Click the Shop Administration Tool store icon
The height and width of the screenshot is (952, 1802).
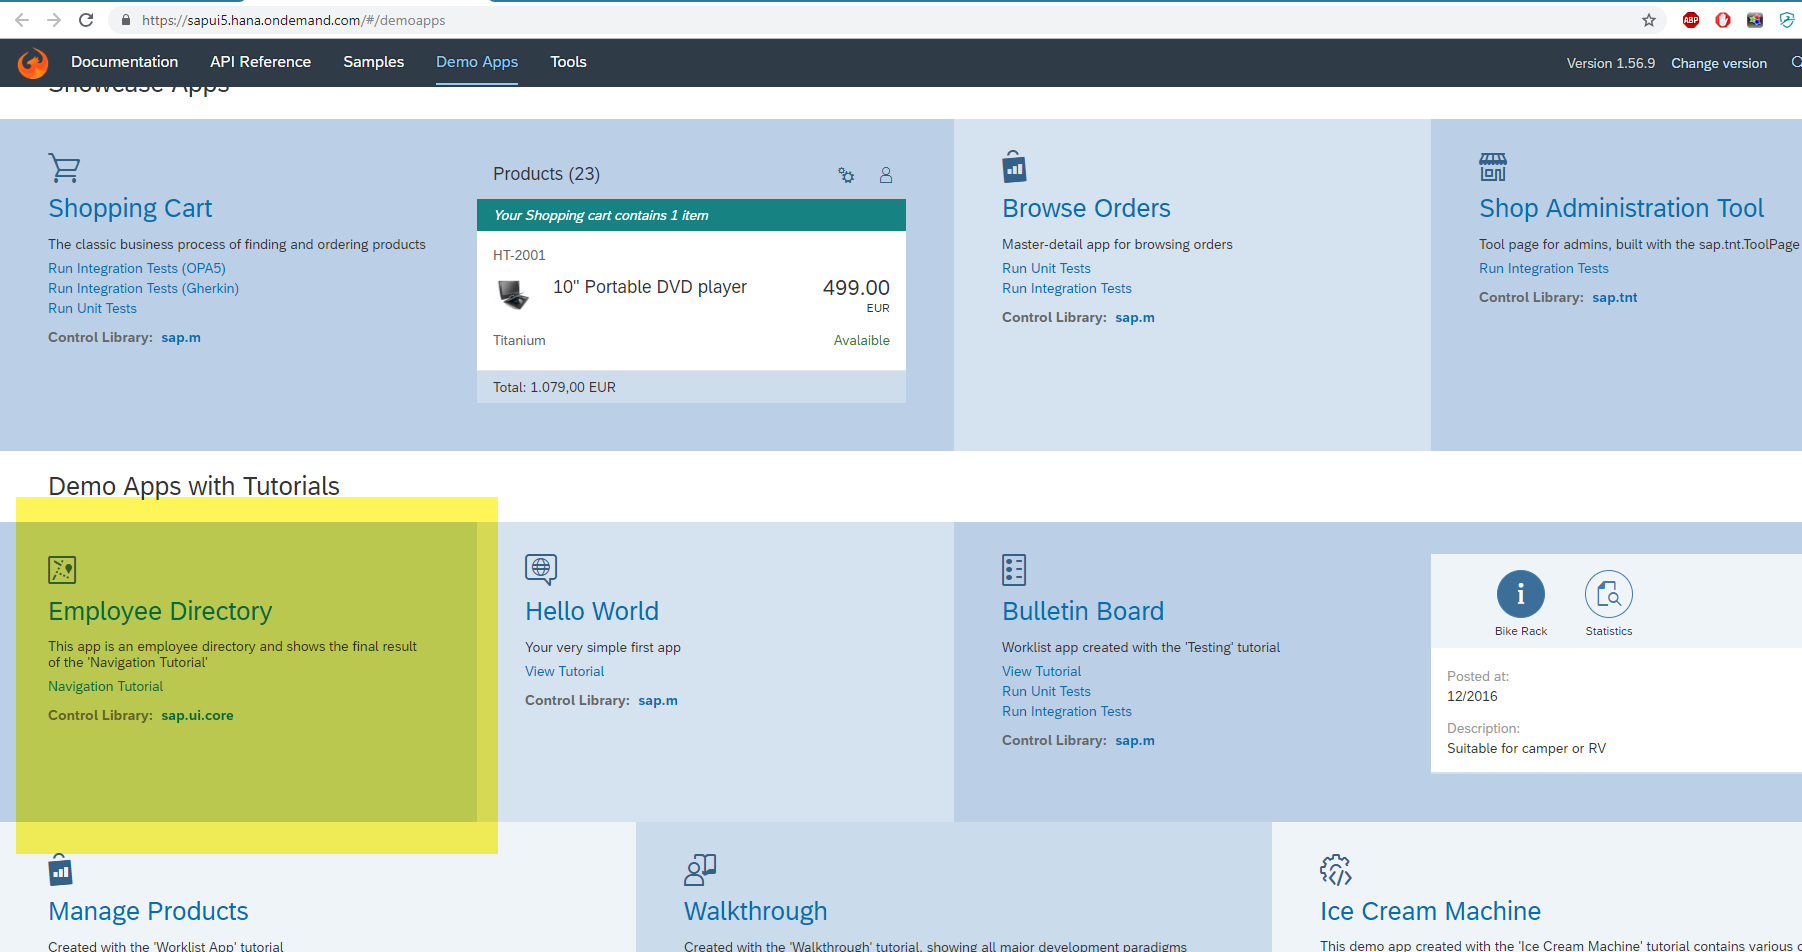tap(1493, 167)
